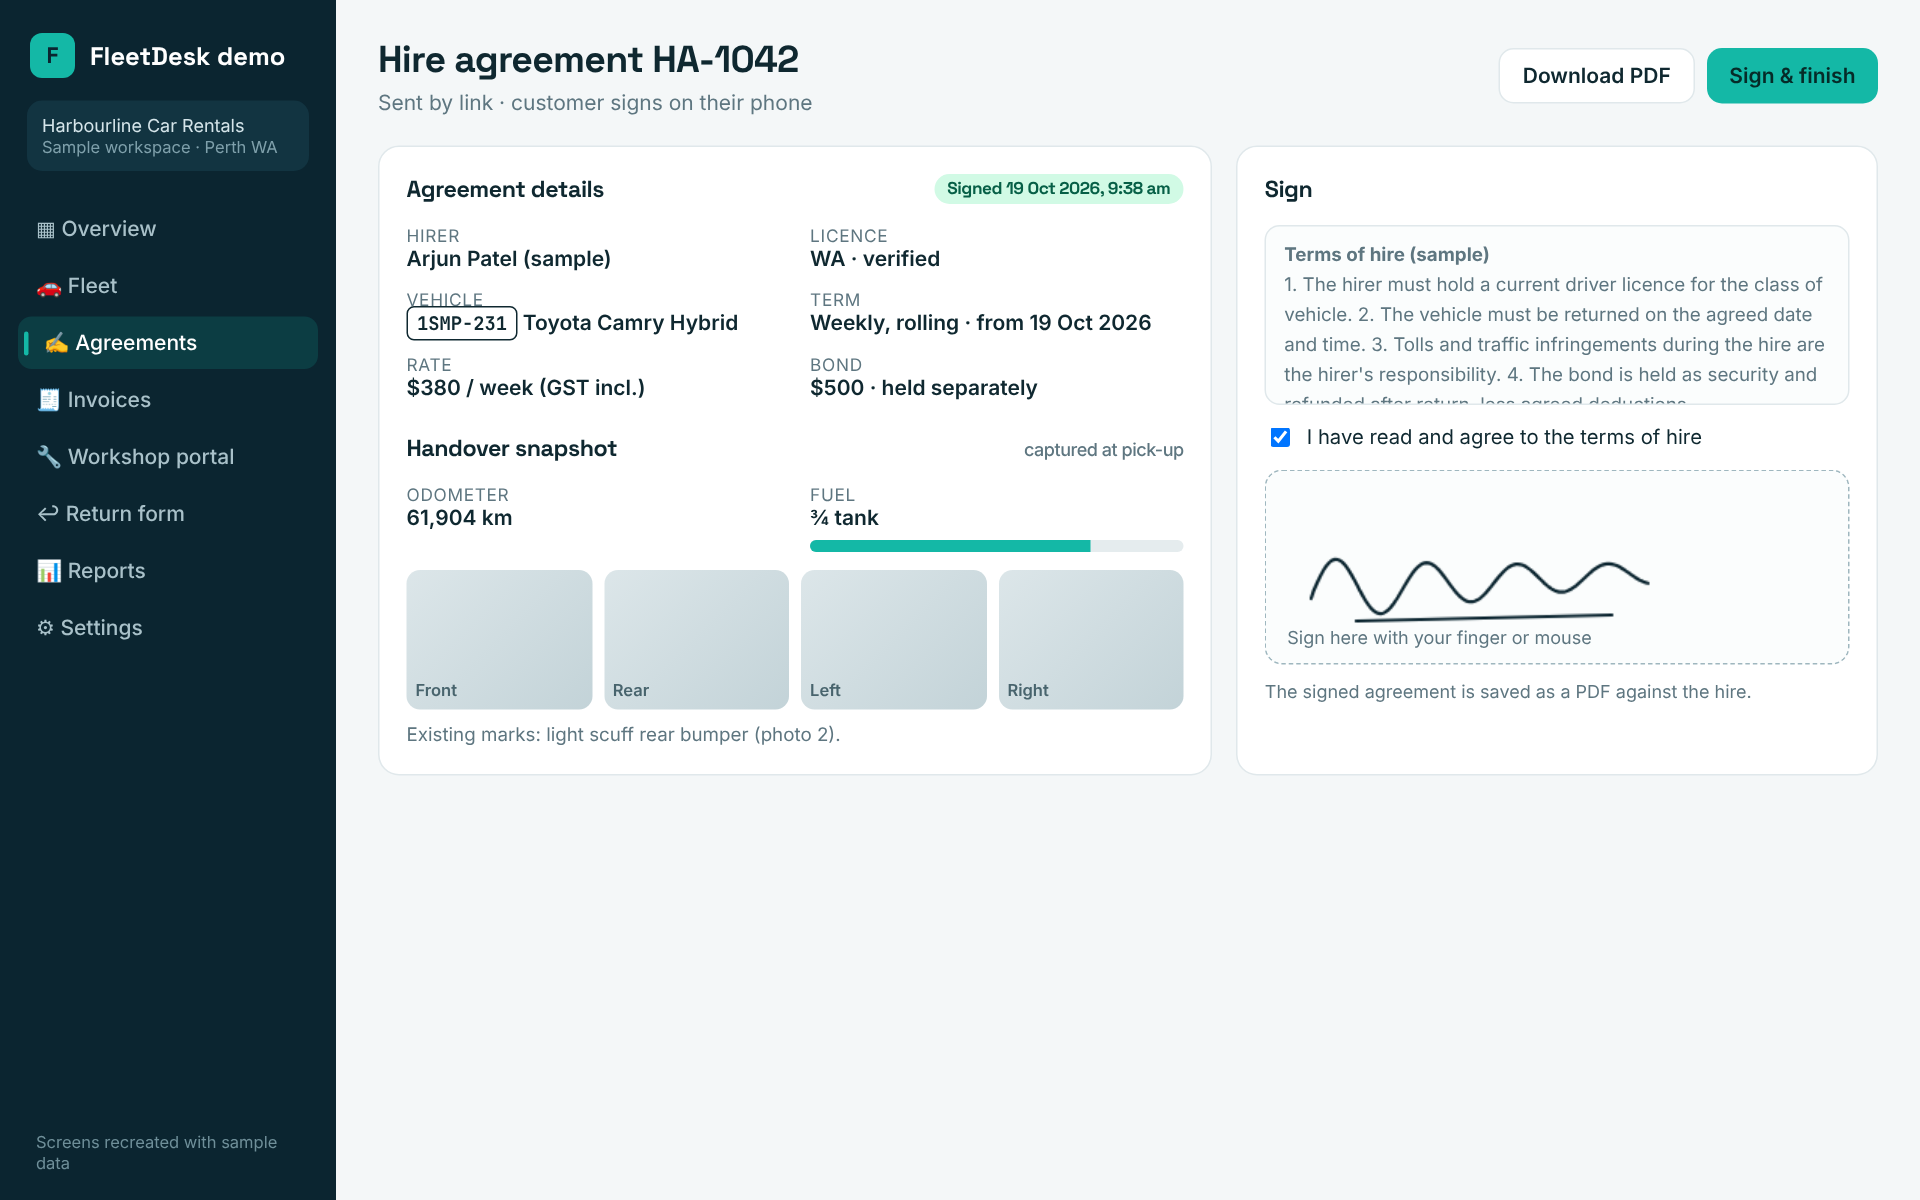The image size is (1920, 1200).
Task: Click the odometer reading 61,904 km
Action: coord(460,518)
